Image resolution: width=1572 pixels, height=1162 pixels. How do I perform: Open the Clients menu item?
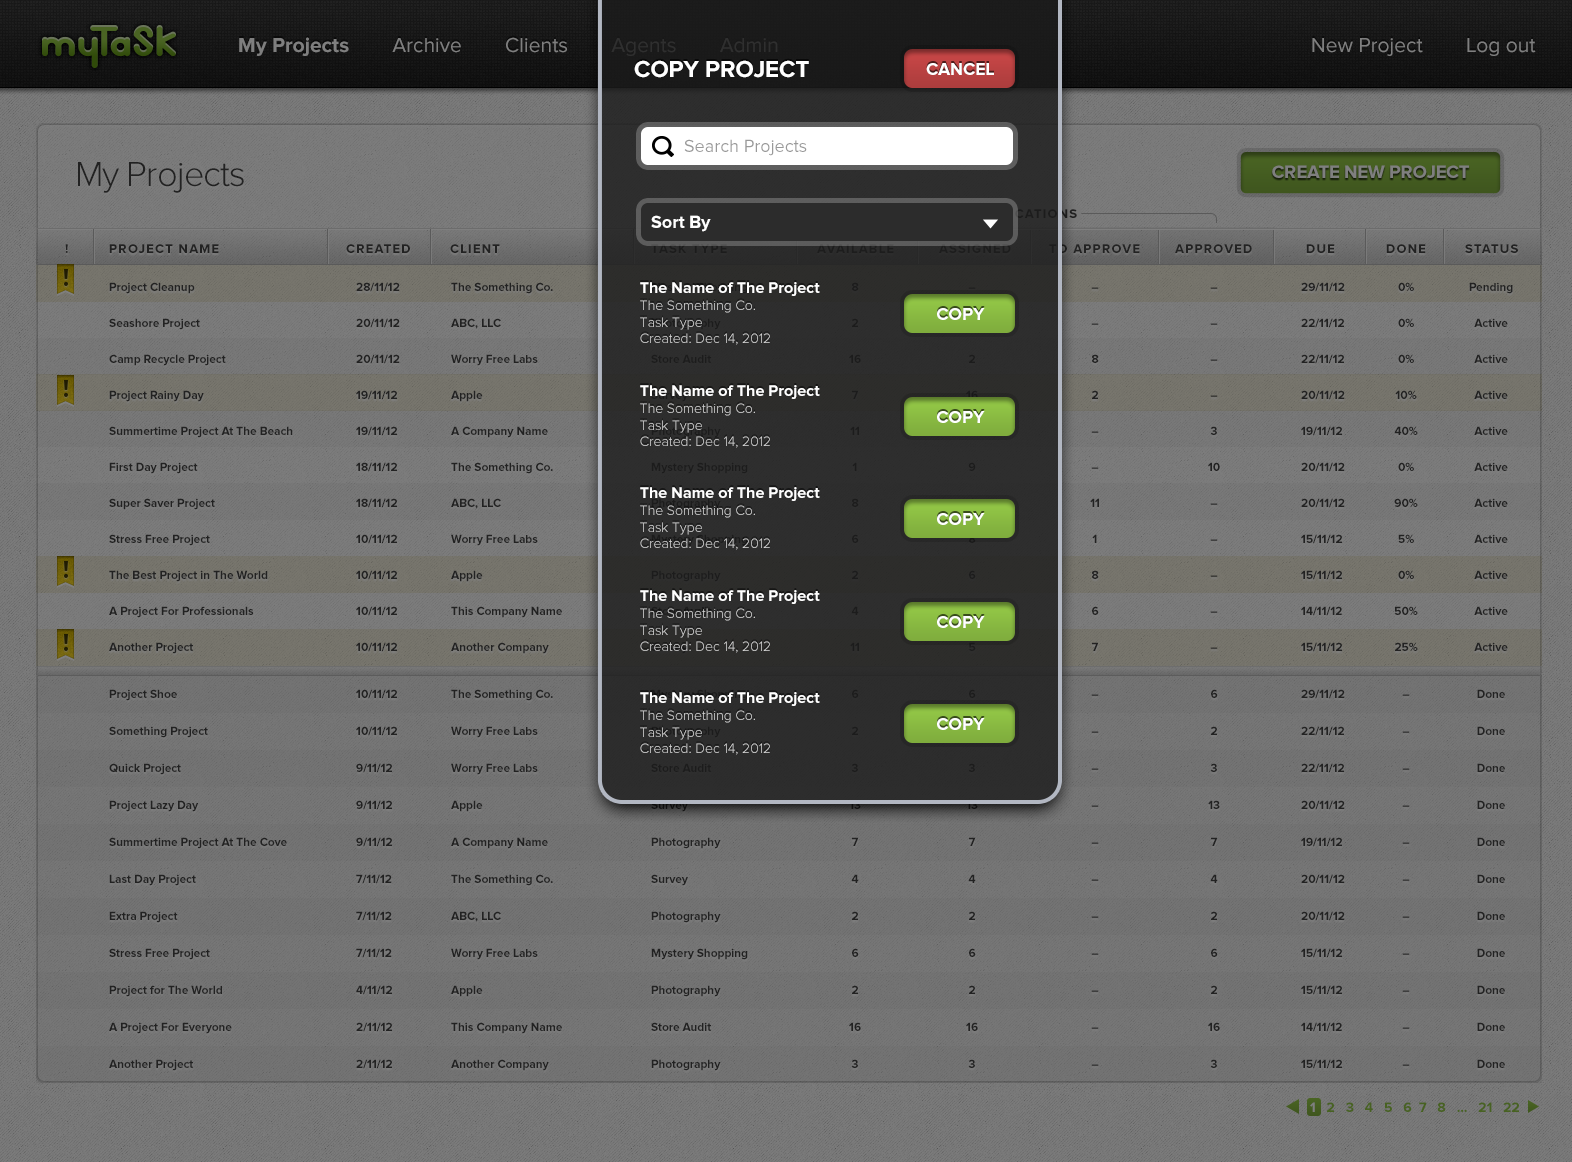click(536, 46)
